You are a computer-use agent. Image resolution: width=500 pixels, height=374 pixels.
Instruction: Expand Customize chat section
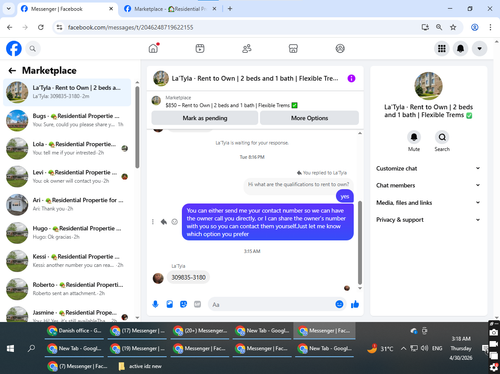[428, 168]
